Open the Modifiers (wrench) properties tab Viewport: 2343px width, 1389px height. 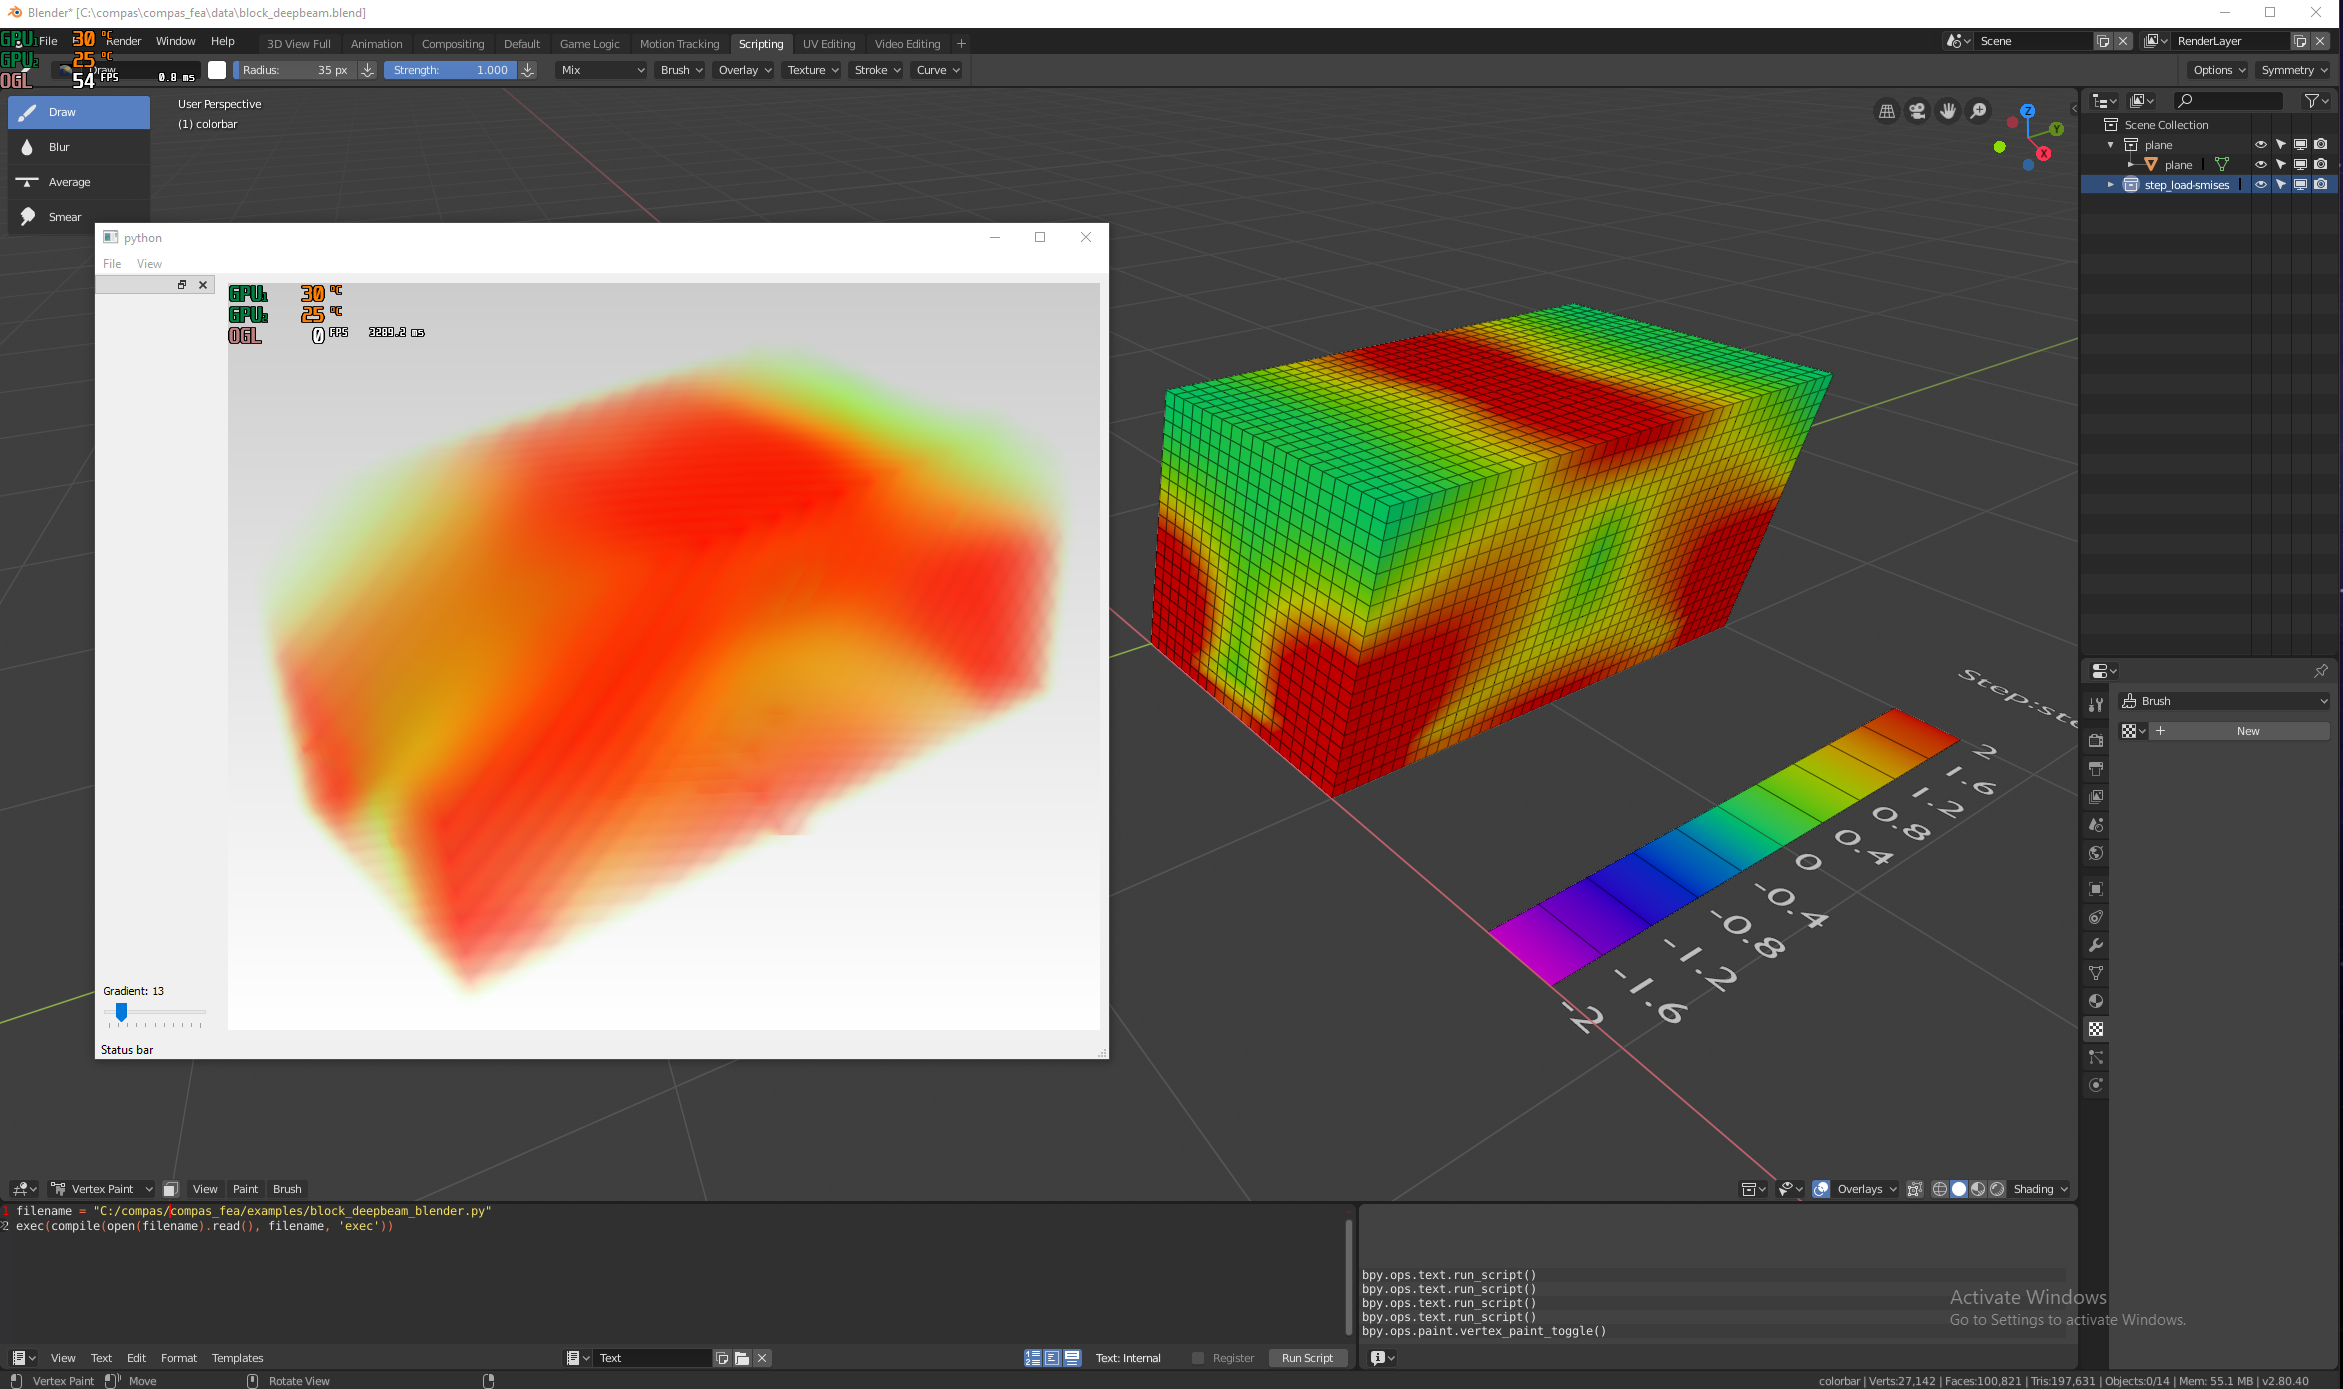(x=2096, y=944)
